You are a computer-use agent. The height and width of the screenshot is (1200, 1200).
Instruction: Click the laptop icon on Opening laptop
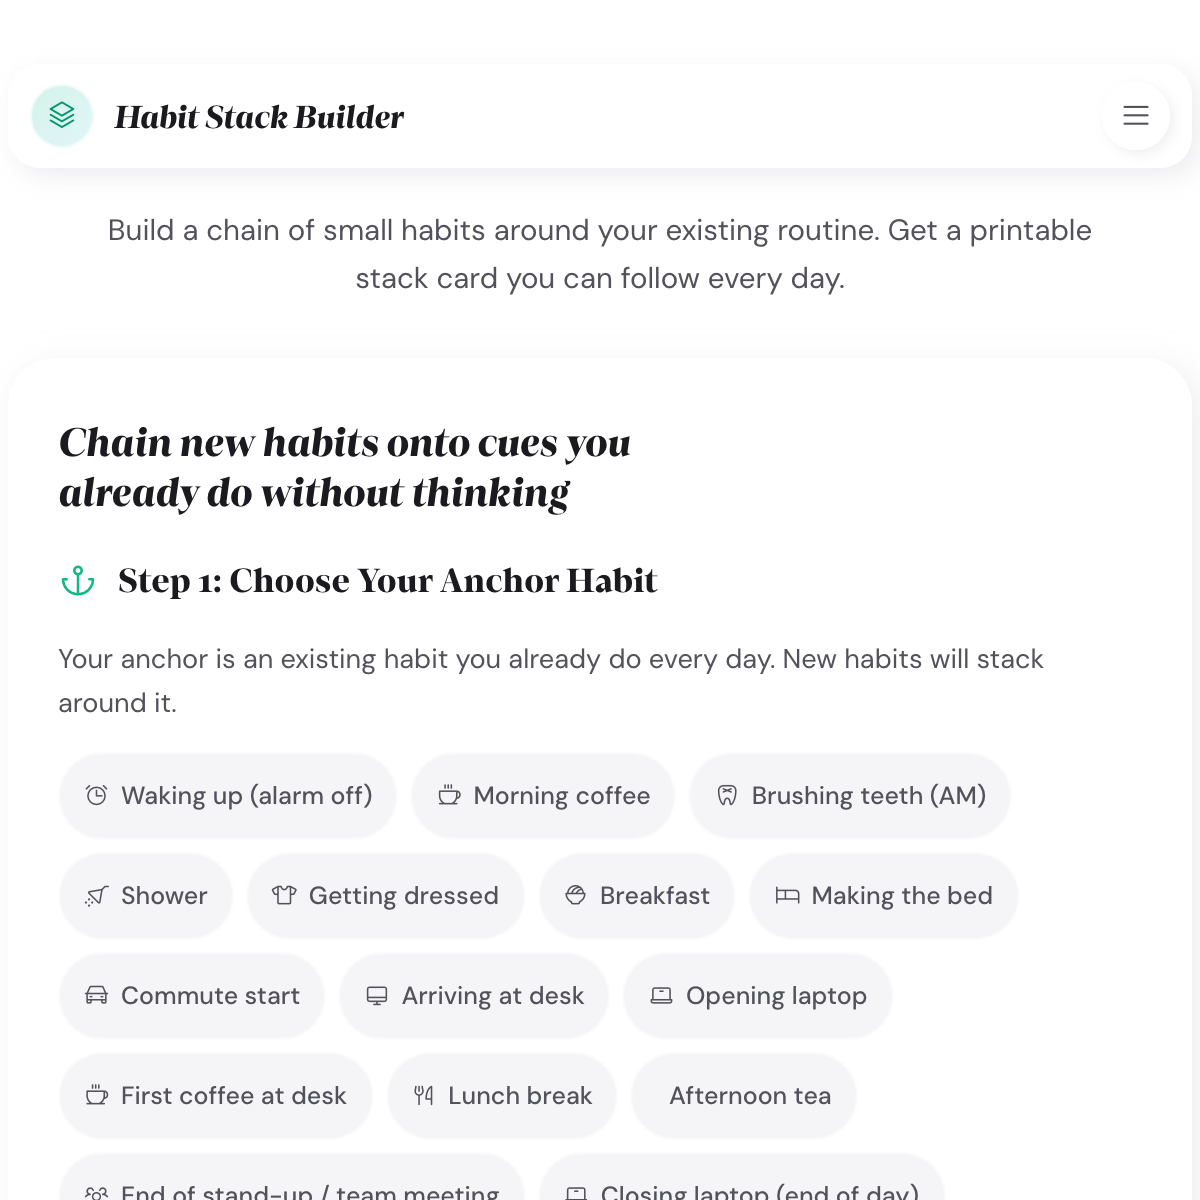(662, 995)
